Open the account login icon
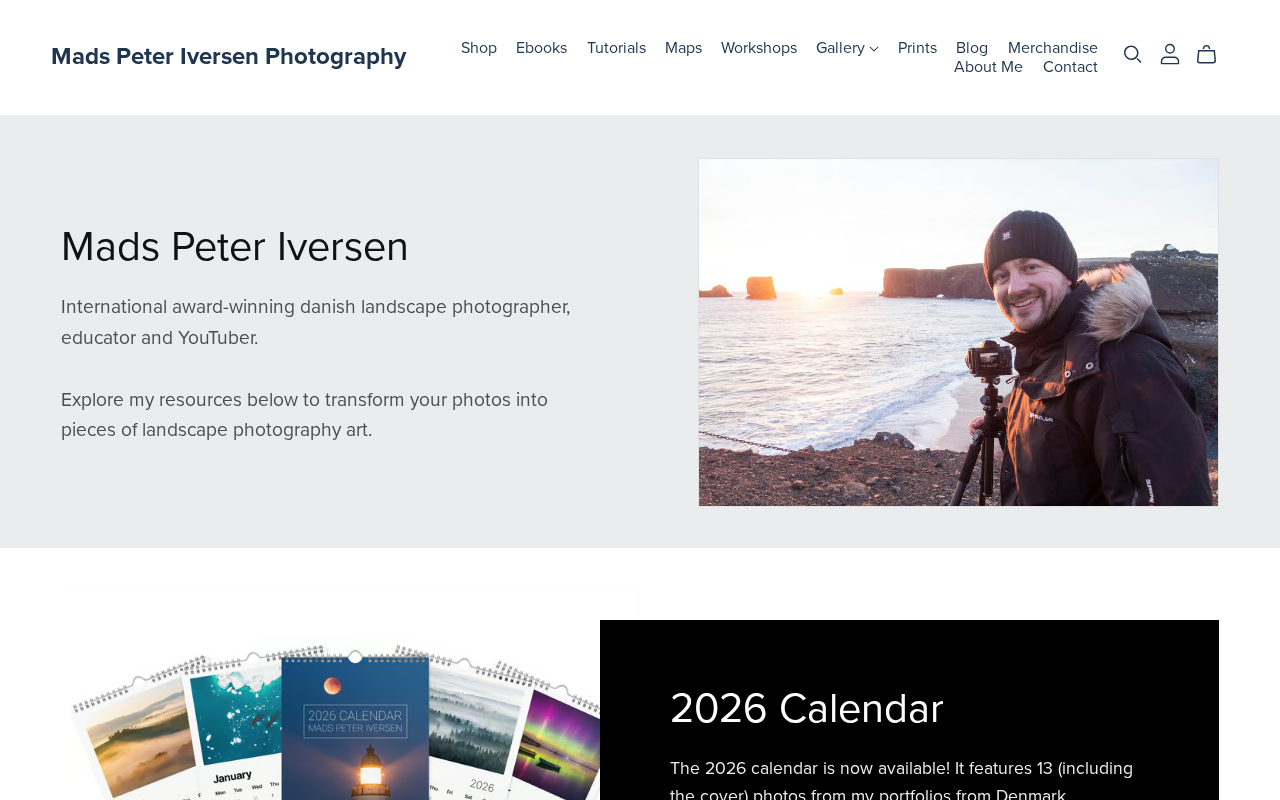Screen dimensions: 1280x800 pos(1170,55)
